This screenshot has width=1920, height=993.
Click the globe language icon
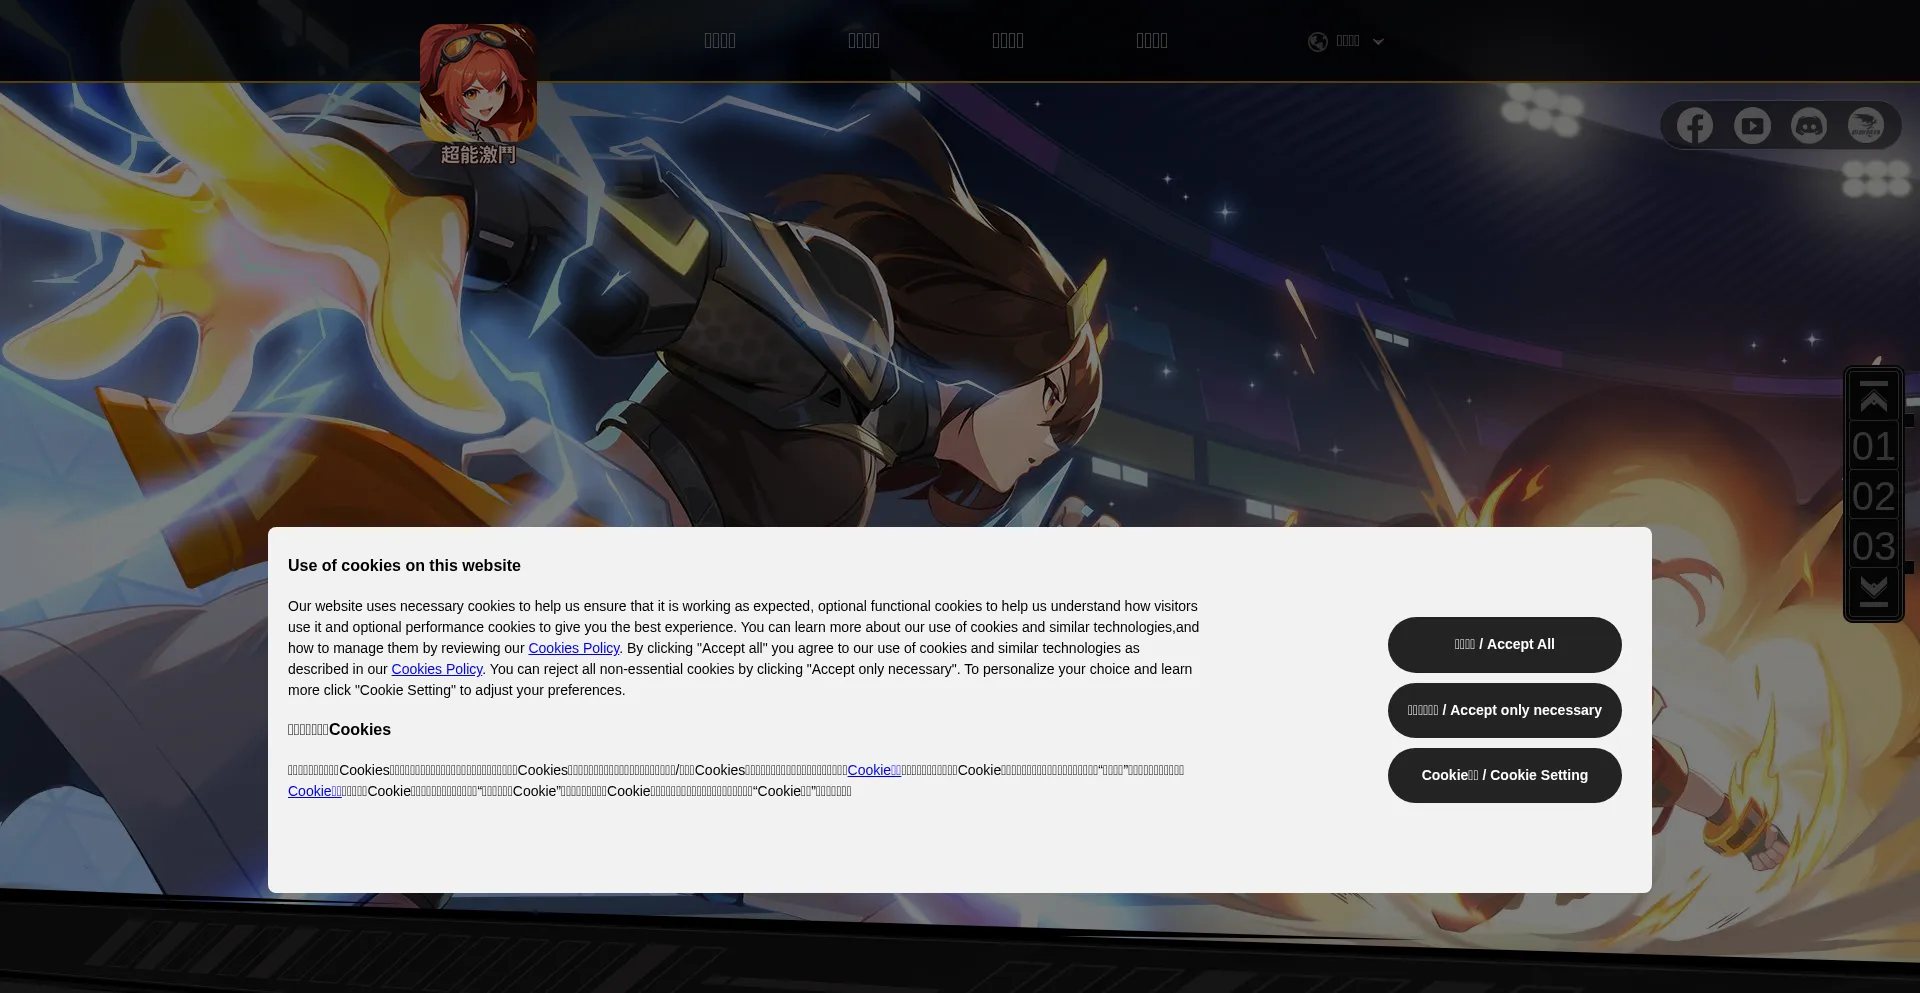coord(1318,41)
